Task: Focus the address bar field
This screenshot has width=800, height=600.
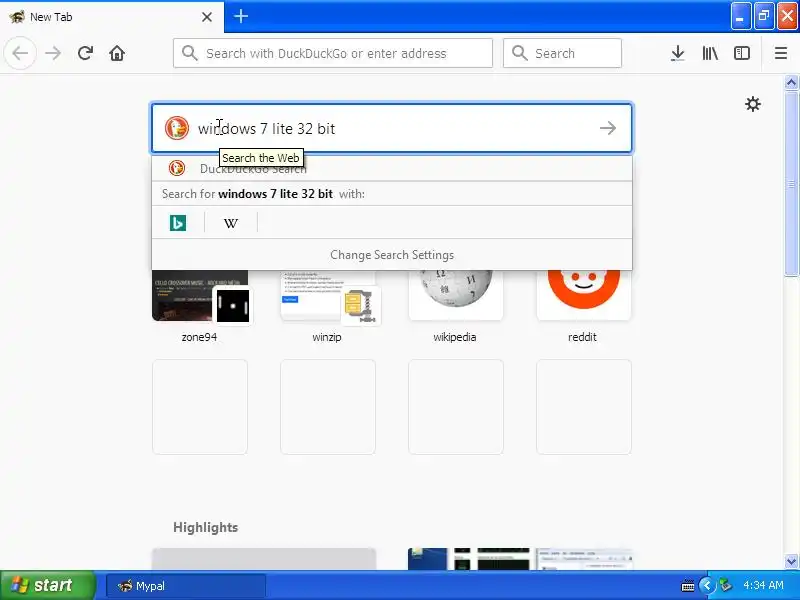Action: pos(333,53)
